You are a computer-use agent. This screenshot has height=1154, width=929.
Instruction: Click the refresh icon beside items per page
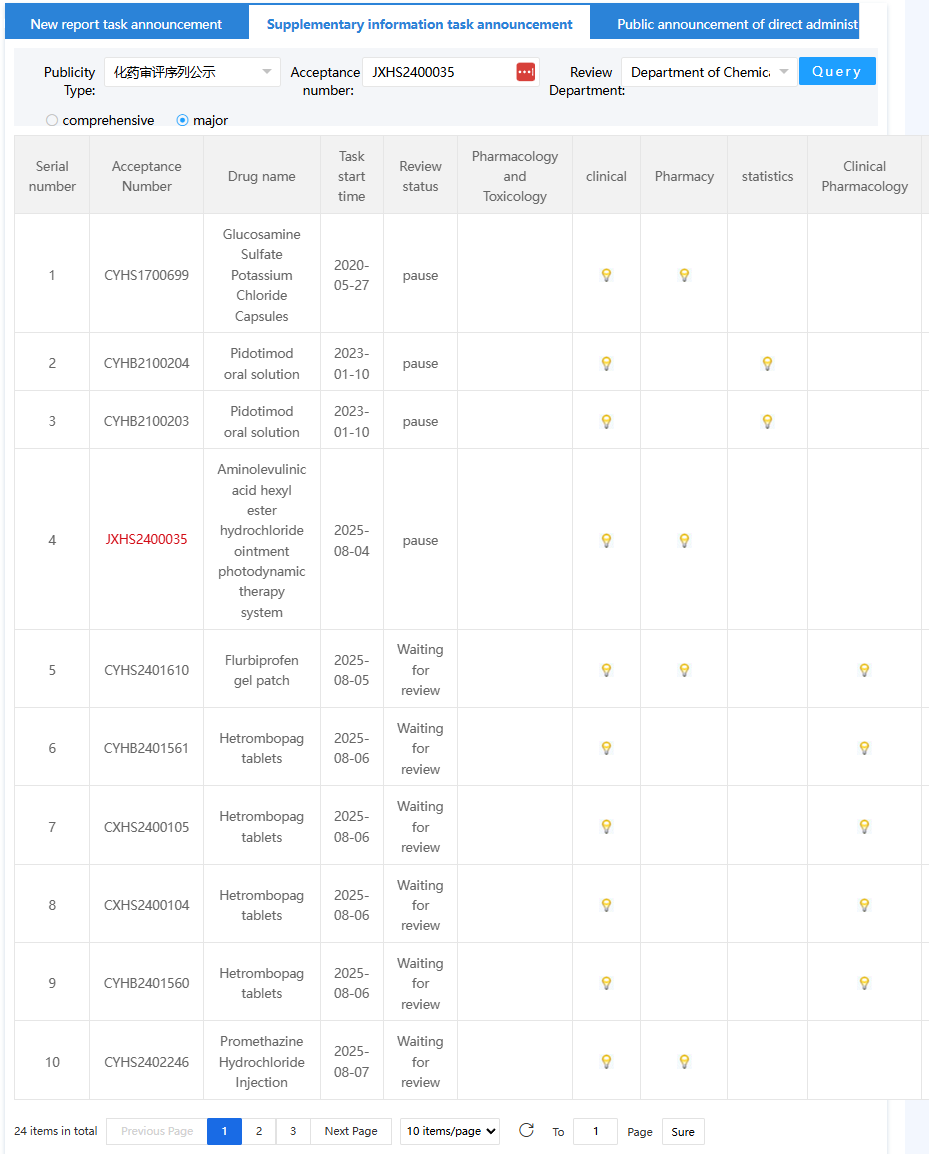(x=526, y=1131)
